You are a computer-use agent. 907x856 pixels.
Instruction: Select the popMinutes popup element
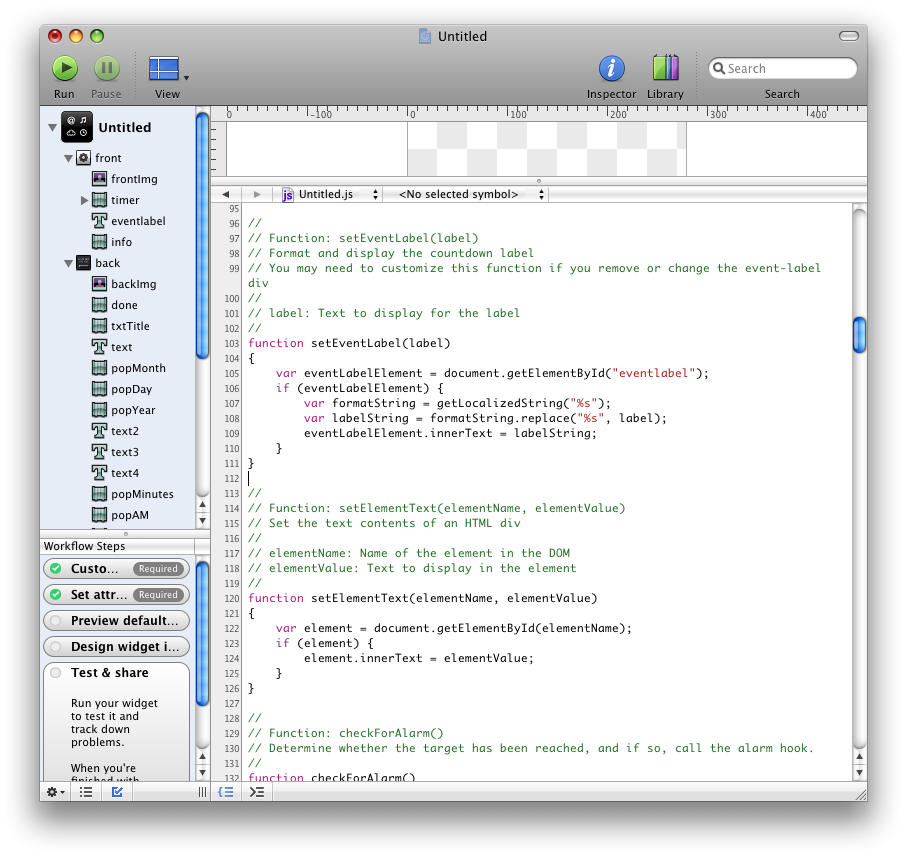click(x=133, y=494)
